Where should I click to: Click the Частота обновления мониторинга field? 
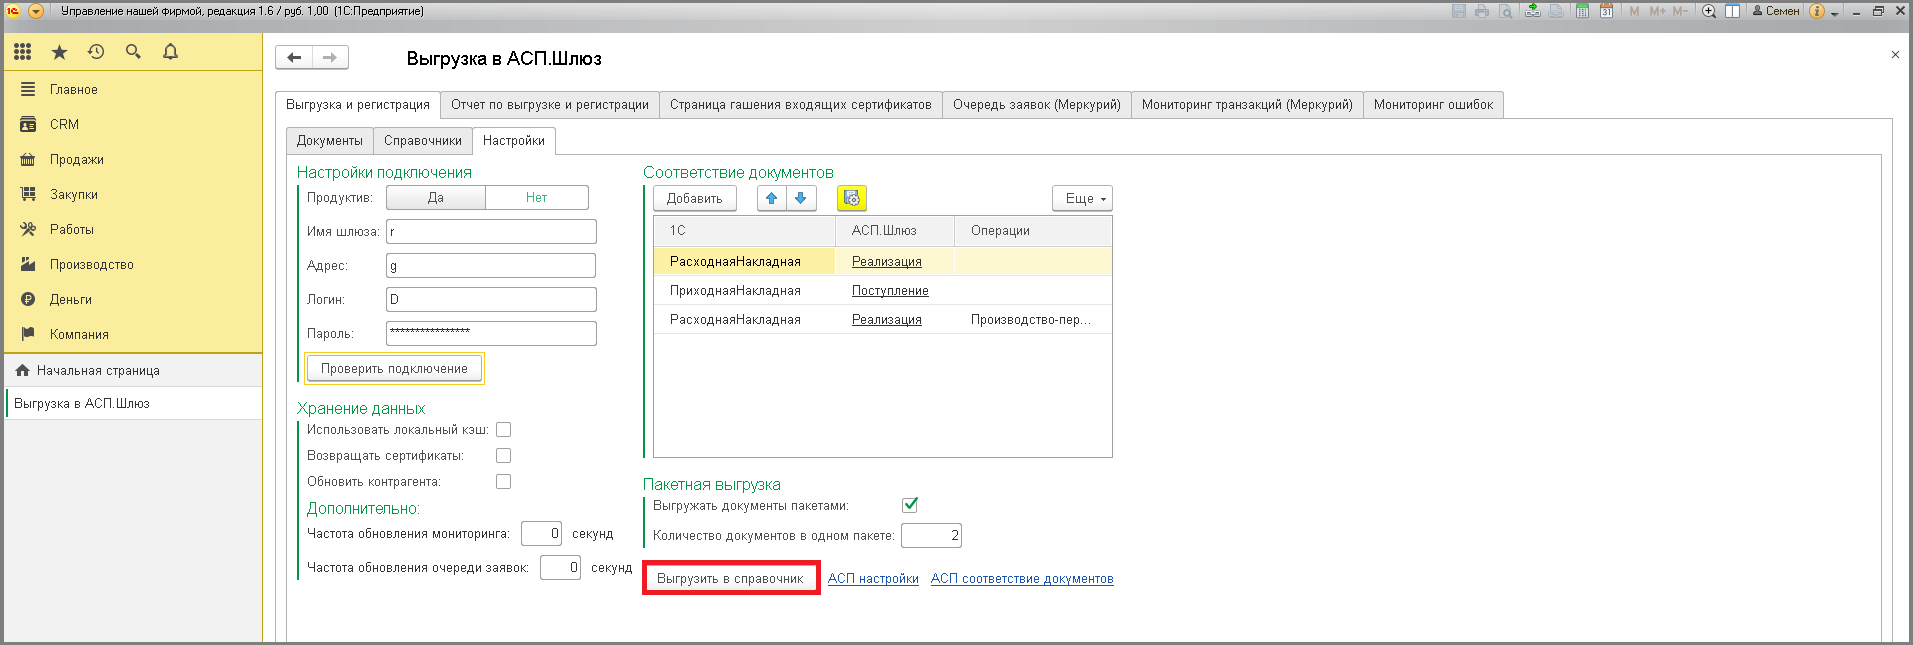click(x=541, y=534)
